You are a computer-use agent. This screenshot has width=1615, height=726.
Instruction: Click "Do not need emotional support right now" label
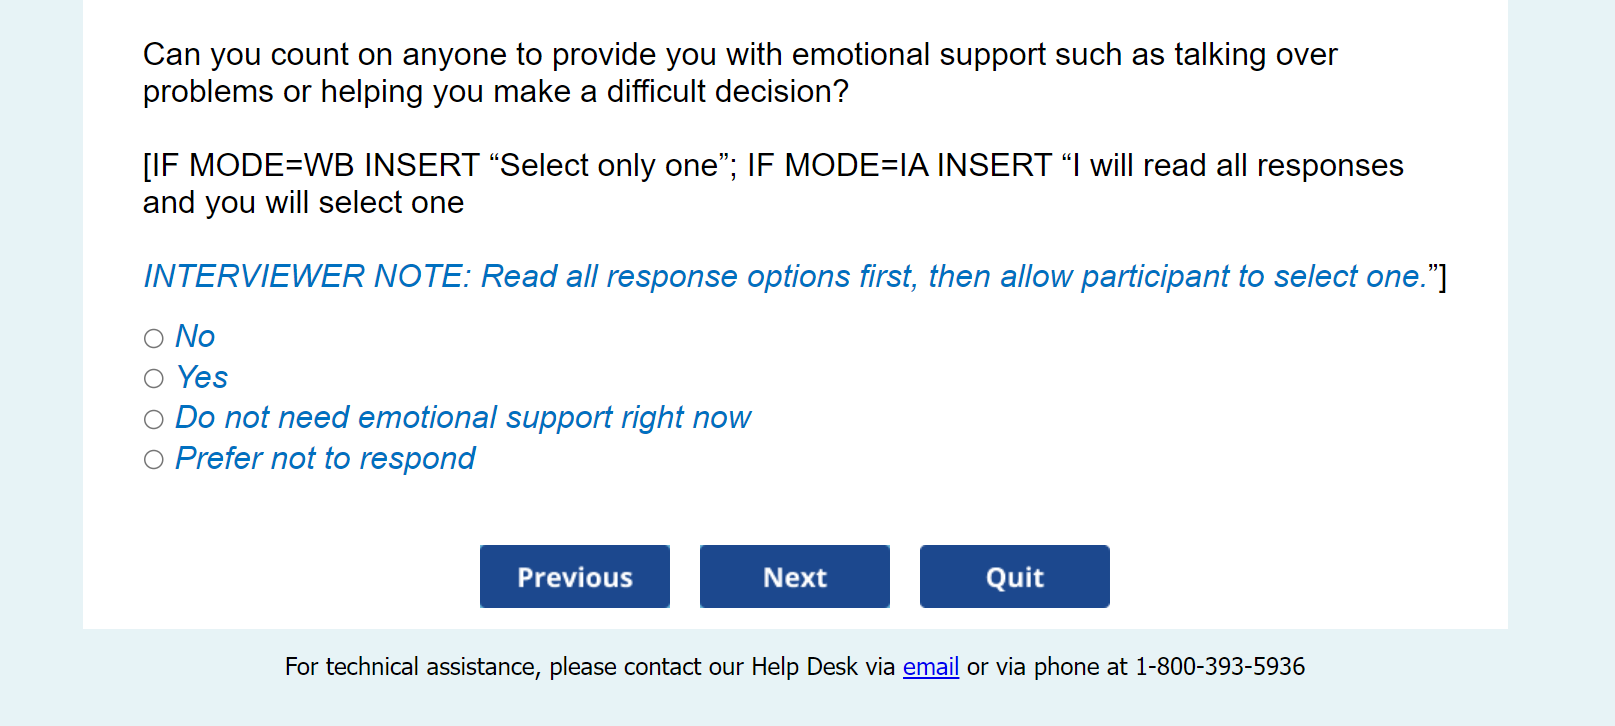pos(462,418)
